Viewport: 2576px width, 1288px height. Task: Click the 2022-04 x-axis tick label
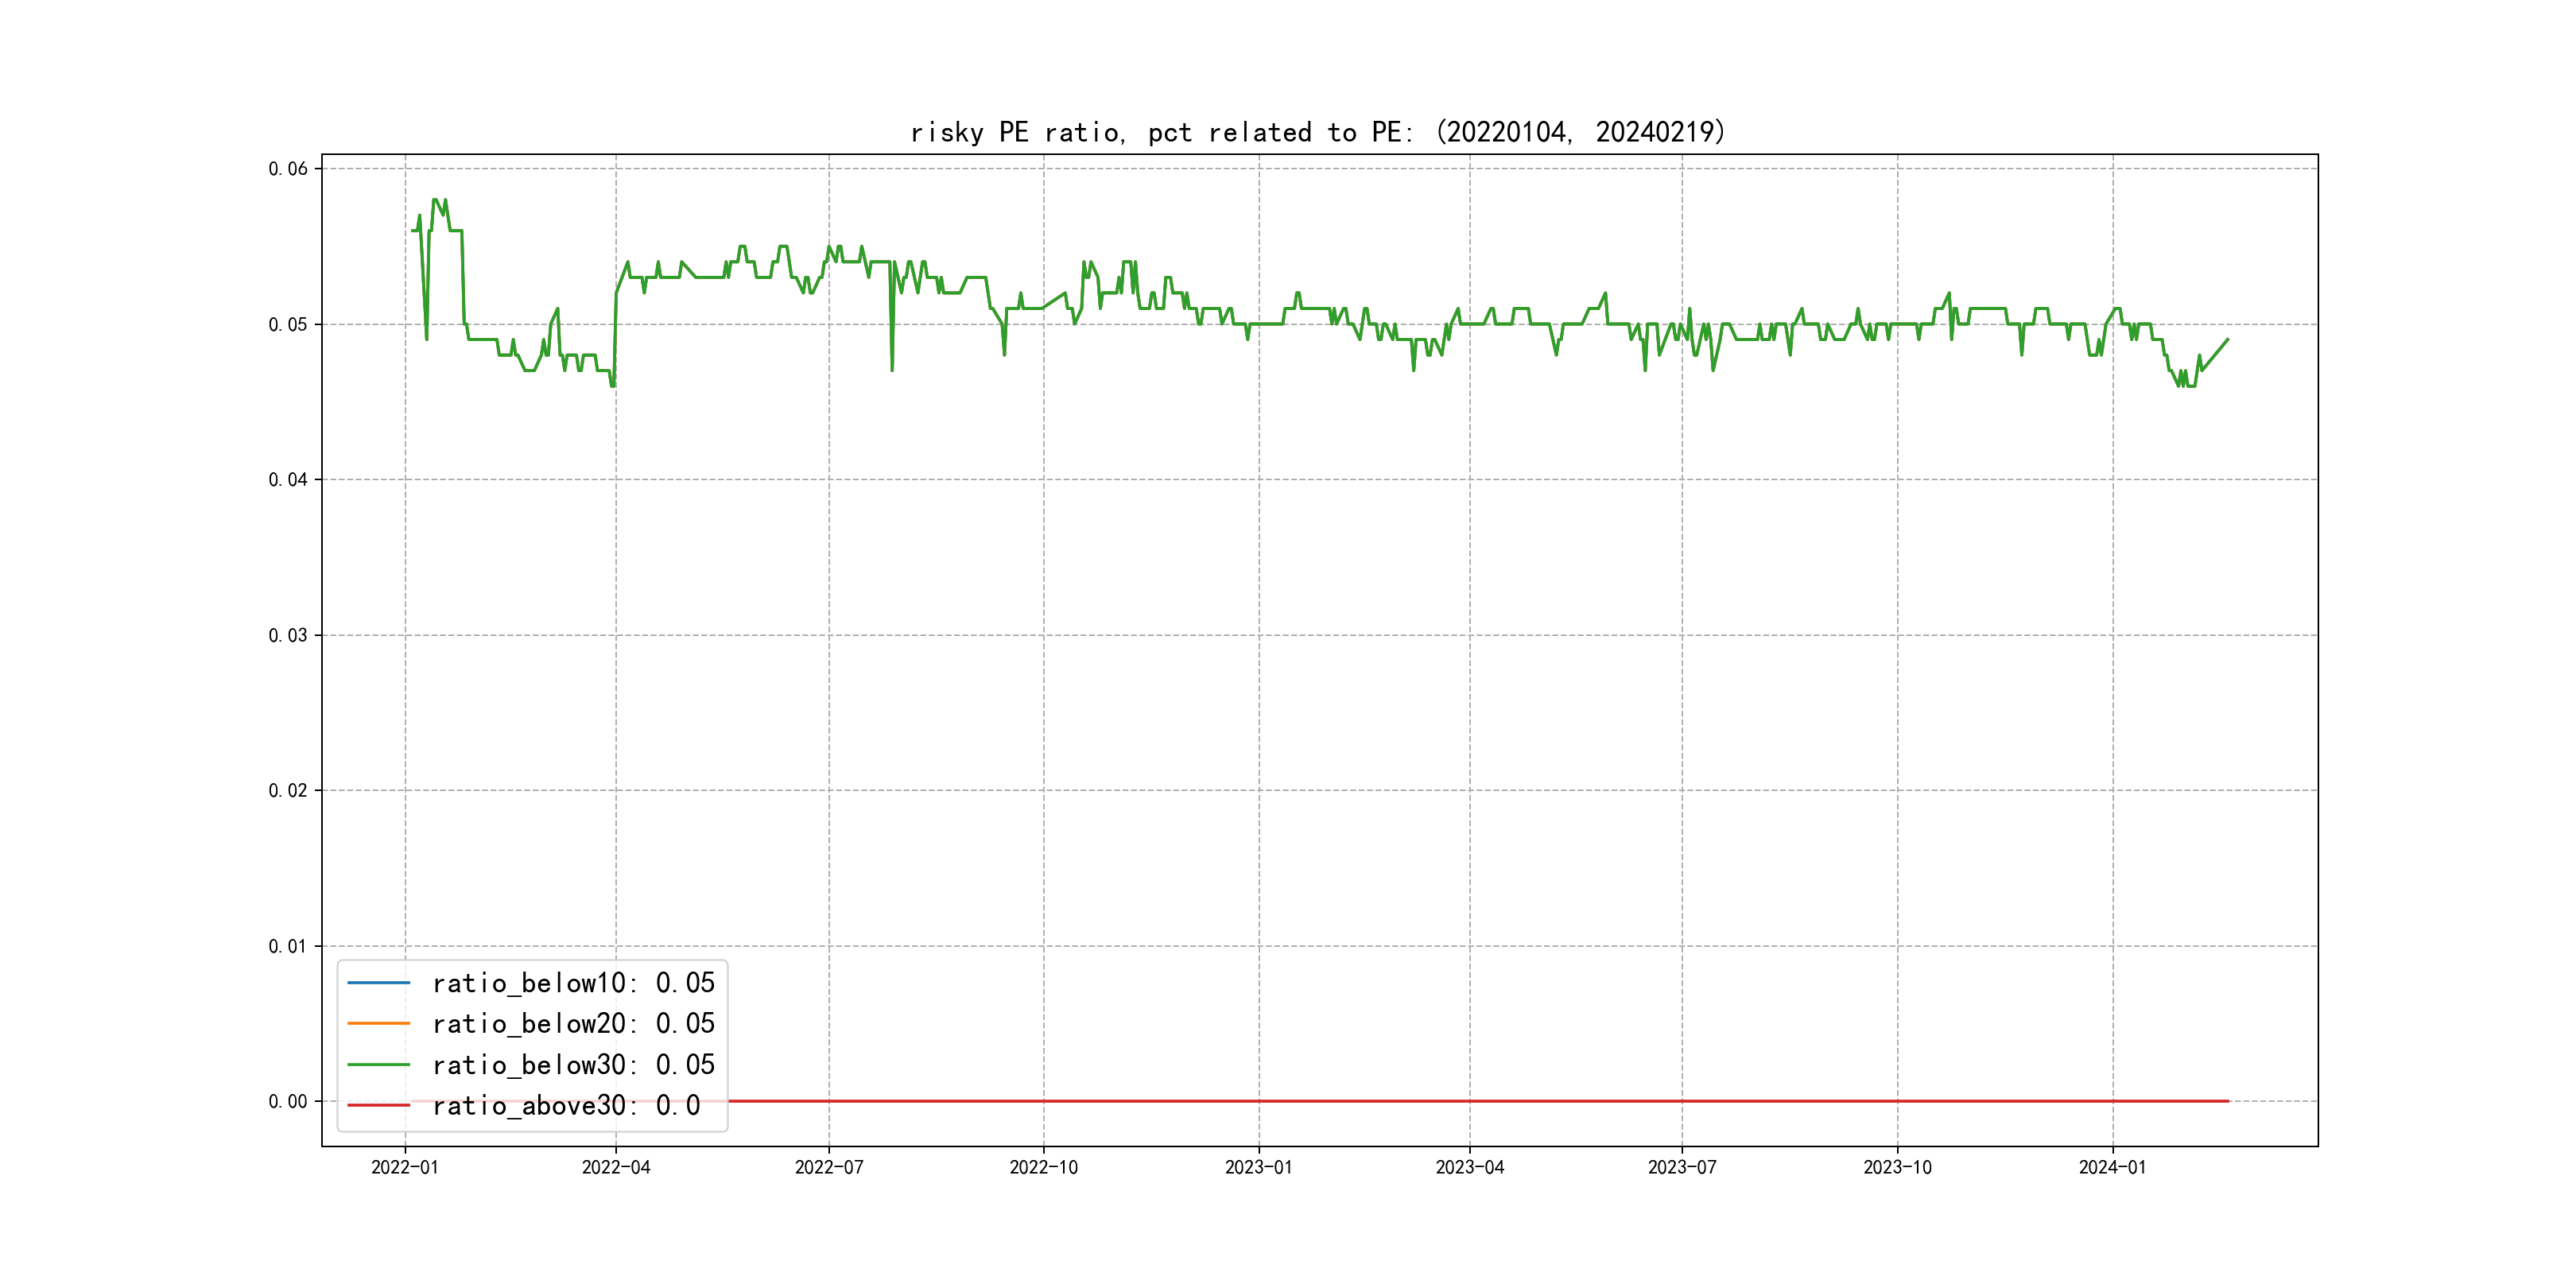point(616,1167)
